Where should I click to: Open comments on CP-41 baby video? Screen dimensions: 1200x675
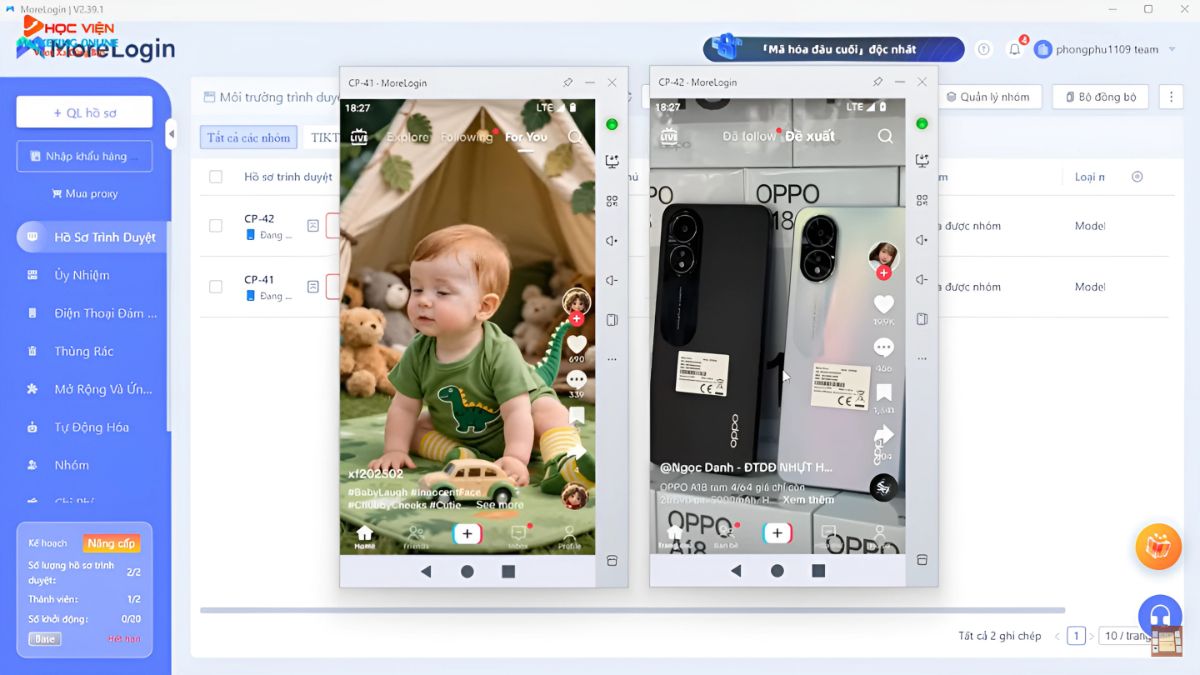tap(576, 380)
